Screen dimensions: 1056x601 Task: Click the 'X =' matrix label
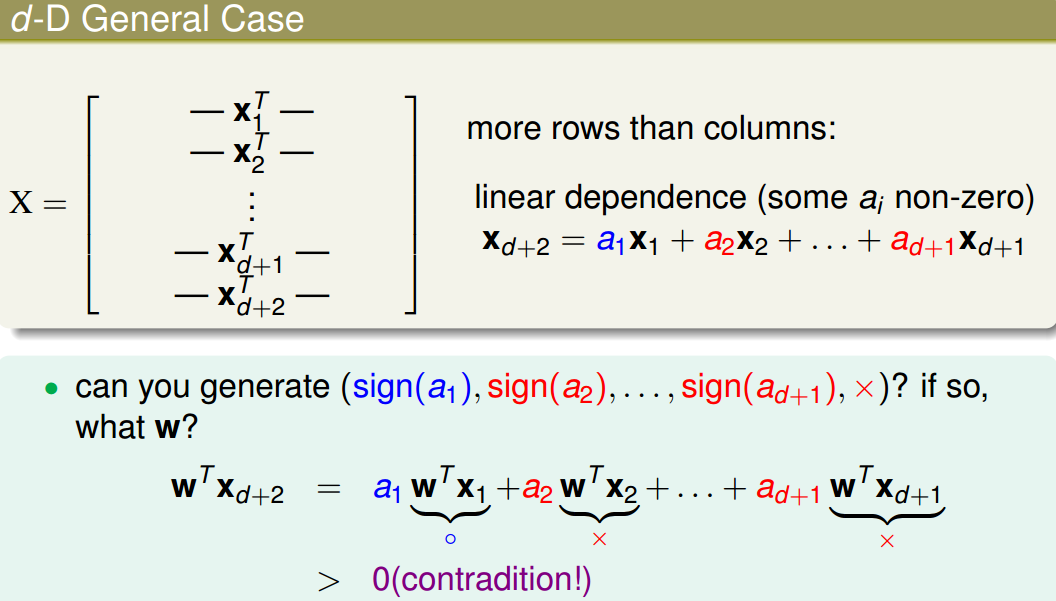pos(38,202)
